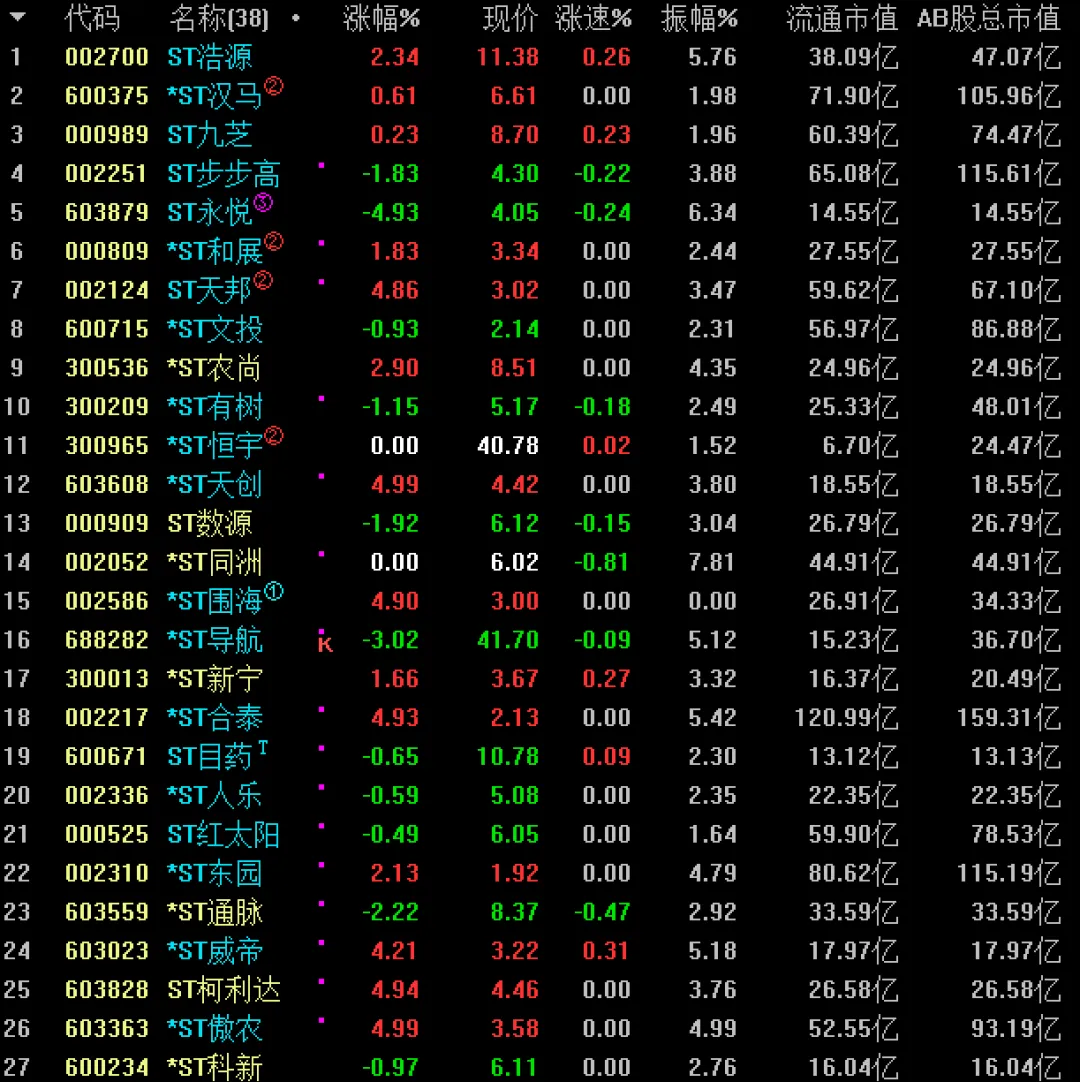
Task: Select stock name *ST人乐
Action: 215,796
